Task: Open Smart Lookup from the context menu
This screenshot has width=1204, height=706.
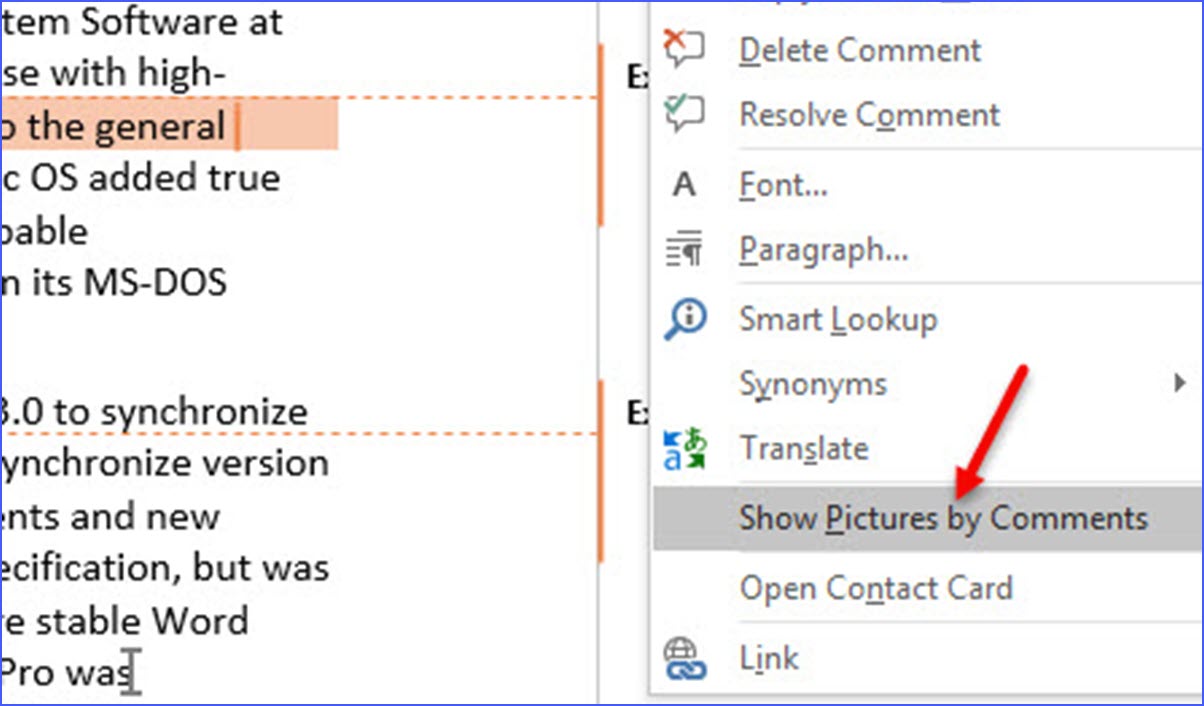Action: 838,318
